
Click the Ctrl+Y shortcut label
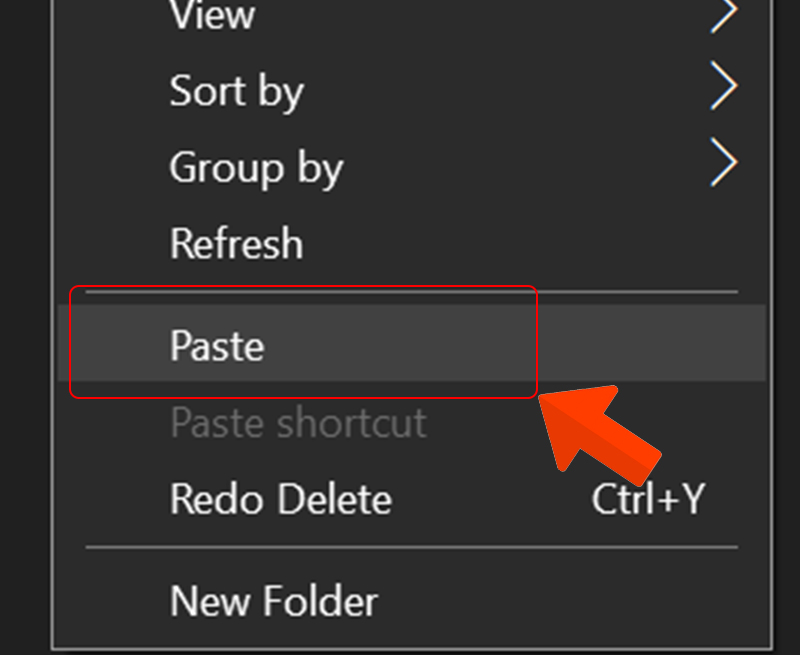coord(648,499)
